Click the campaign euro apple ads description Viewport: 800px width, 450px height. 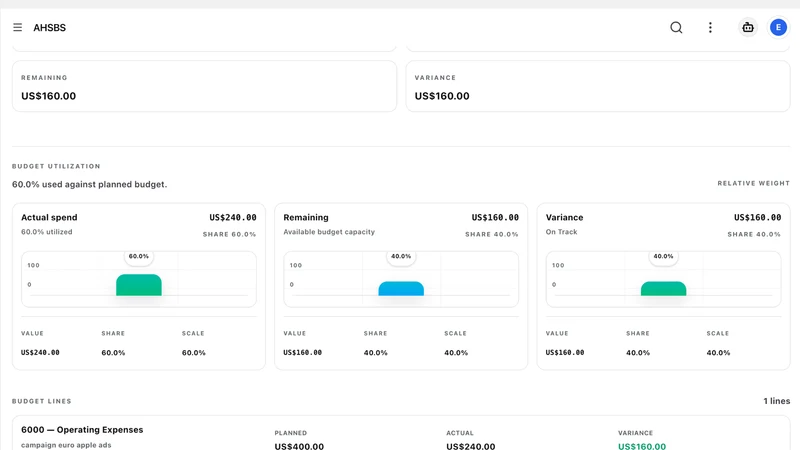pyautogui.click(x=66, y=445)
